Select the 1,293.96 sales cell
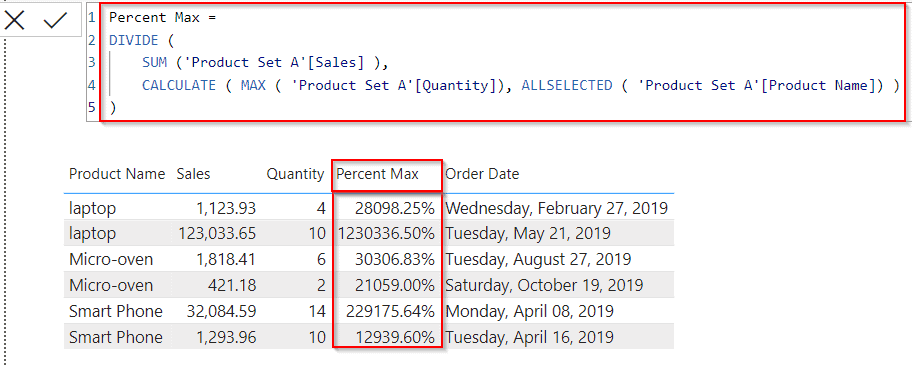Viewport: 912px width, 365px height. (x=225, y=337)
